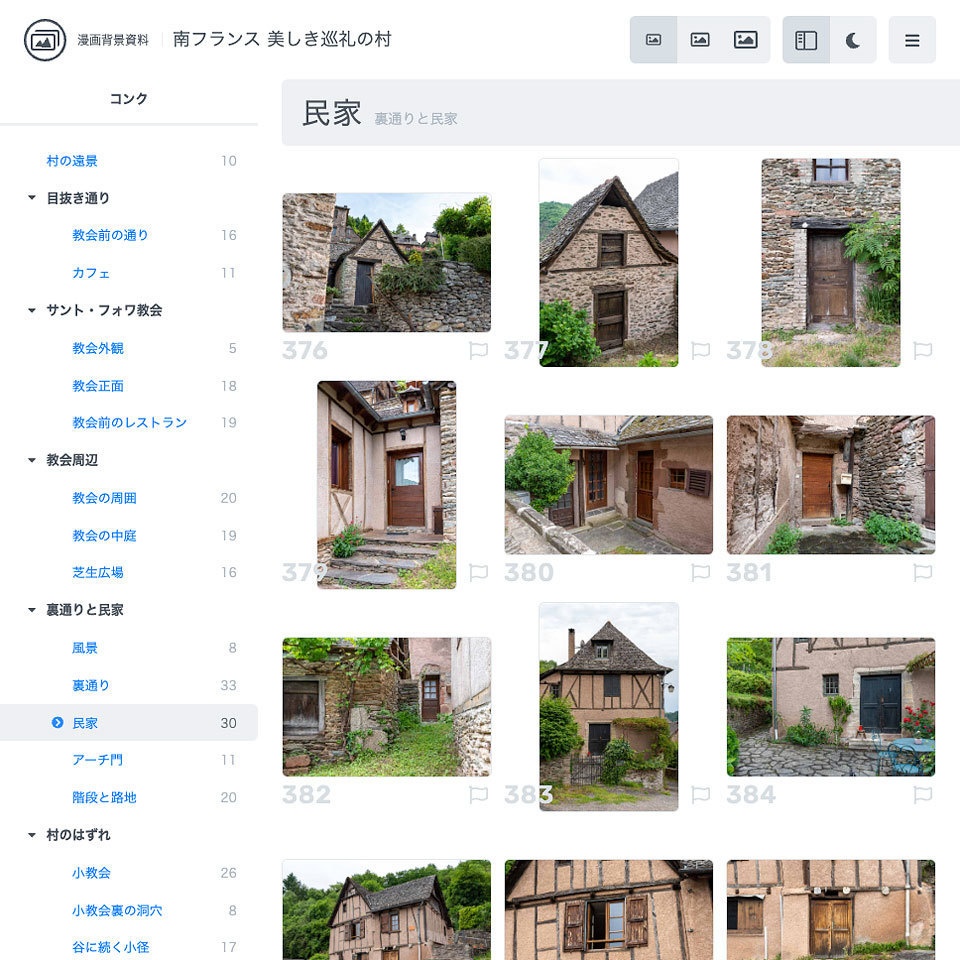Screen dimensions: 960x960
Task: Select the smallest thumbnail size view
Action: [x=654, y=39]
